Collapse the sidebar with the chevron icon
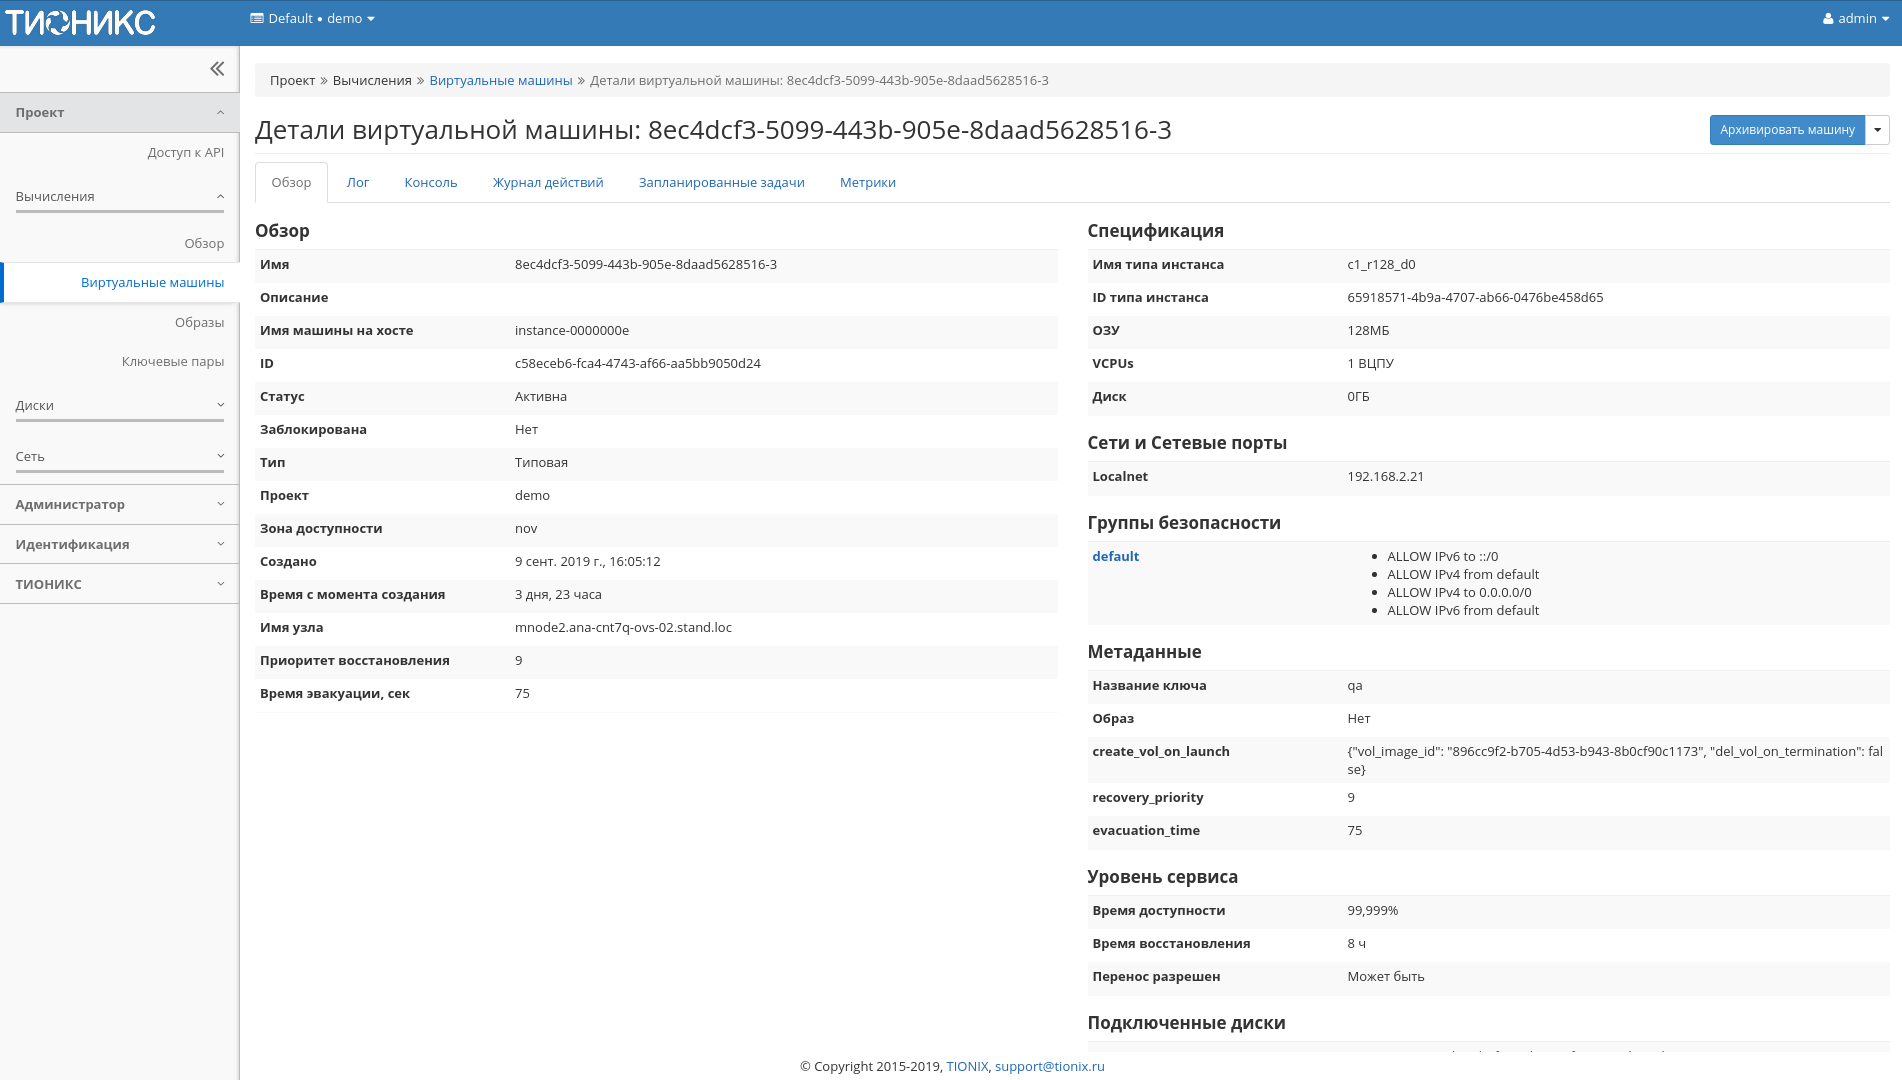Image resolution: width=1902 pixels, height=1080 pixels. tap(216, 68)
